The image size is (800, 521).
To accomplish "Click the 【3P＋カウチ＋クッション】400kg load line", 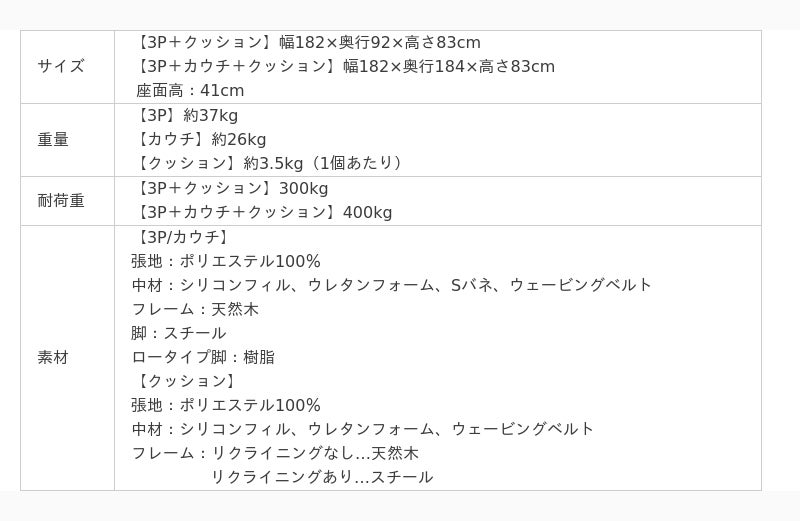I will [x=264, y=213].
